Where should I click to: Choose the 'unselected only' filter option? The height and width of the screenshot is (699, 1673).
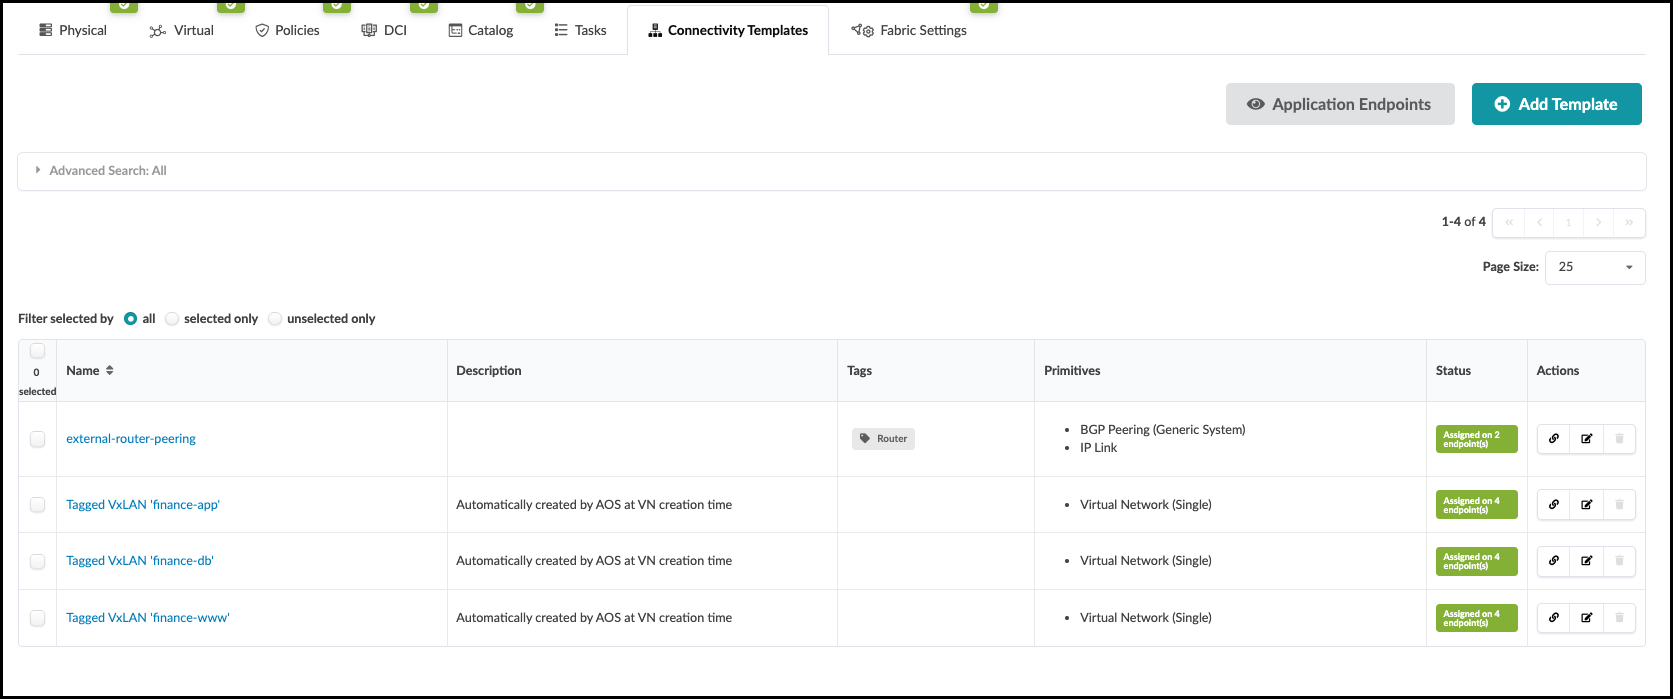pos(275,319)
